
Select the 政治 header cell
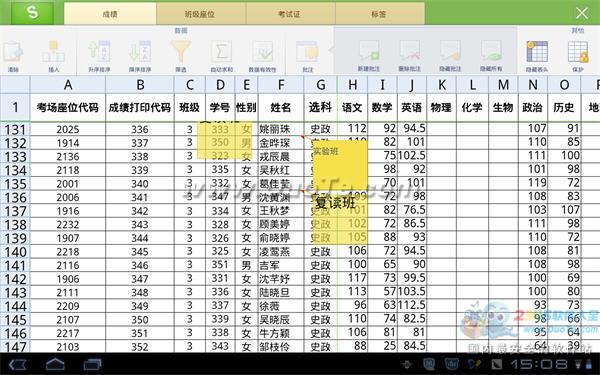(533, 108)
